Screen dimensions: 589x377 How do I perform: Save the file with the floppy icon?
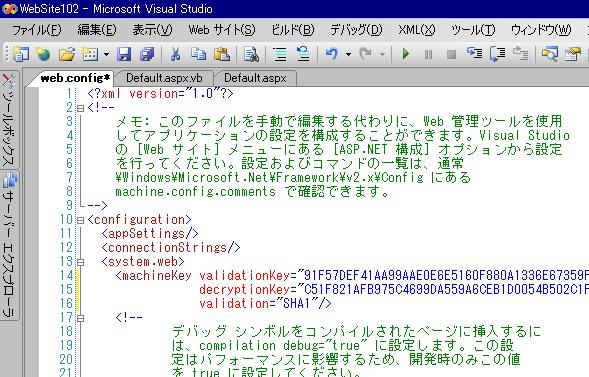pos(124,54)
